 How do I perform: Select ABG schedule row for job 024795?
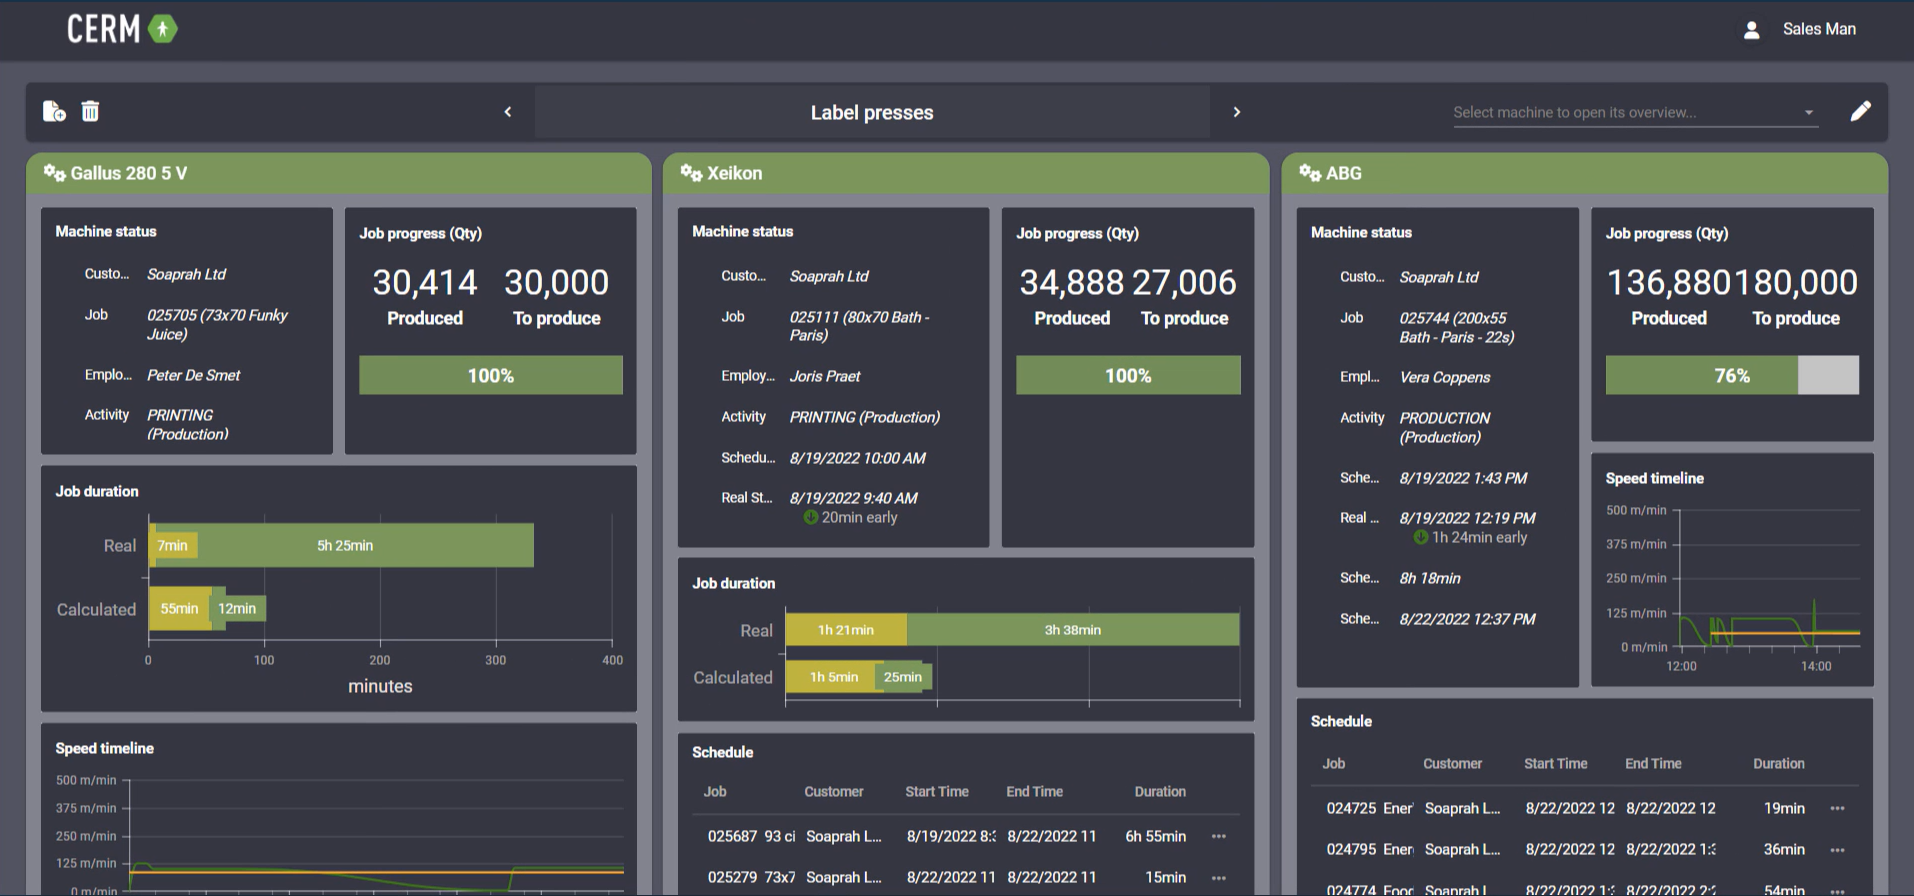(x=1585, y=849)
